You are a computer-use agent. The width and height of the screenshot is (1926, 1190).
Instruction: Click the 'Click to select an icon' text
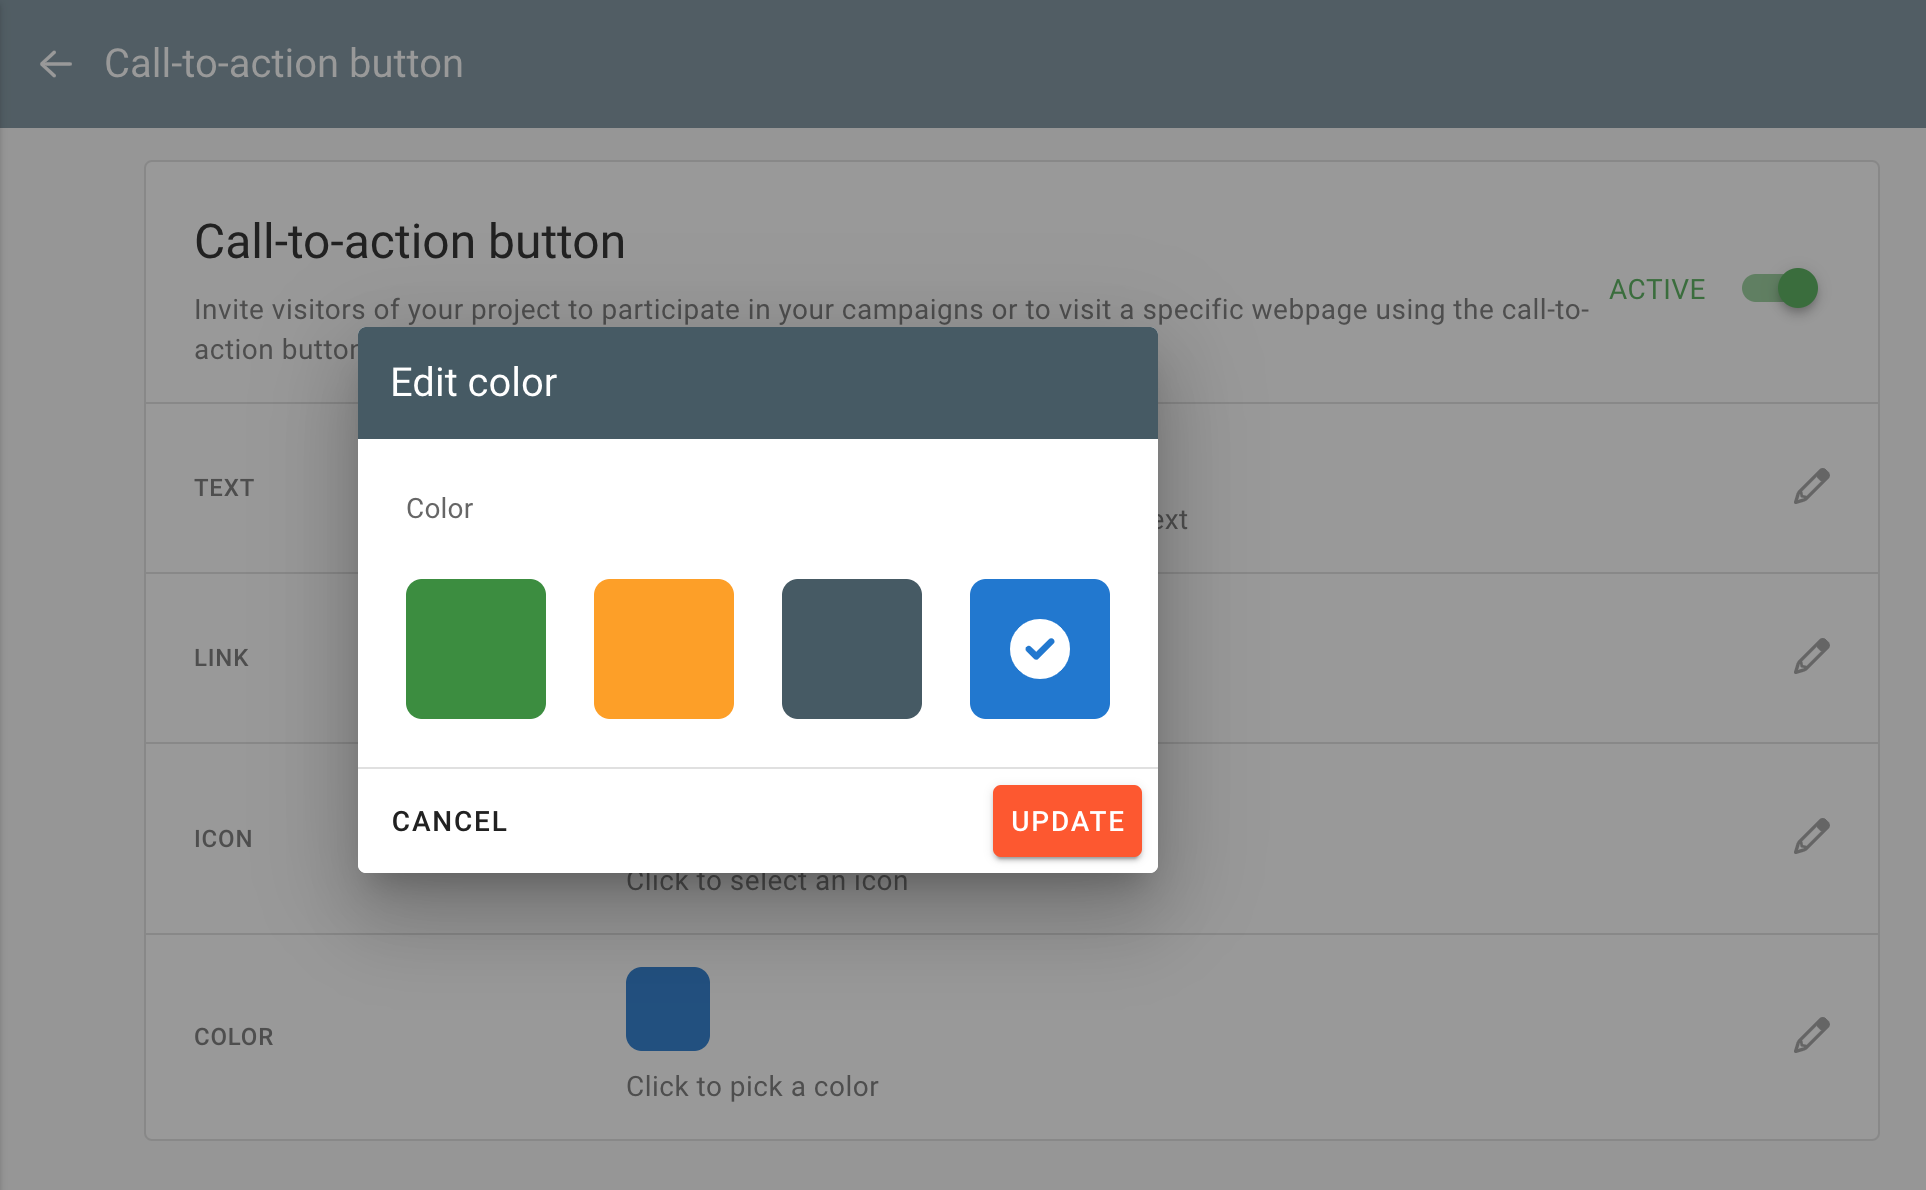click(767, 883)
